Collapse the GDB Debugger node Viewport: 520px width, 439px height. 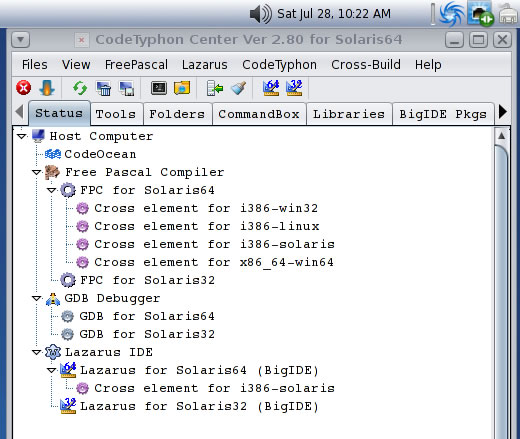37,298
